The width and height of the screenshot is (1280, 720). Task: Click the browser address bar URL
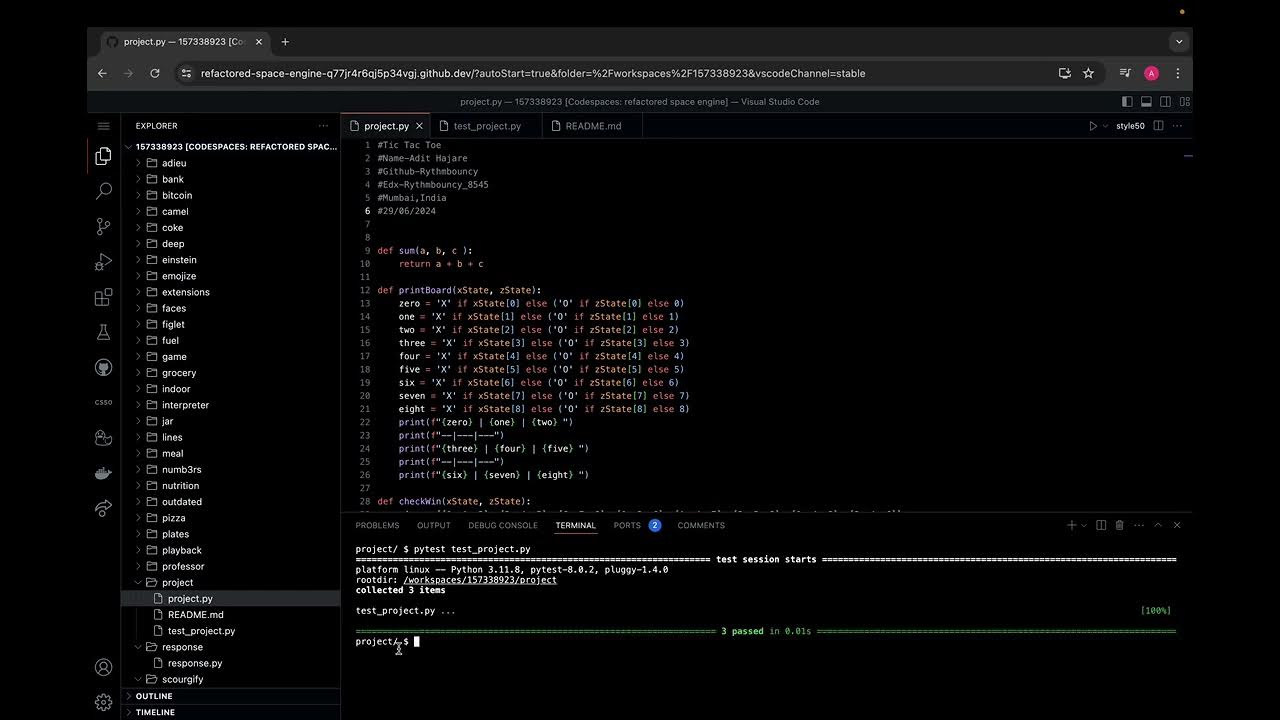[x=533, y=73]
